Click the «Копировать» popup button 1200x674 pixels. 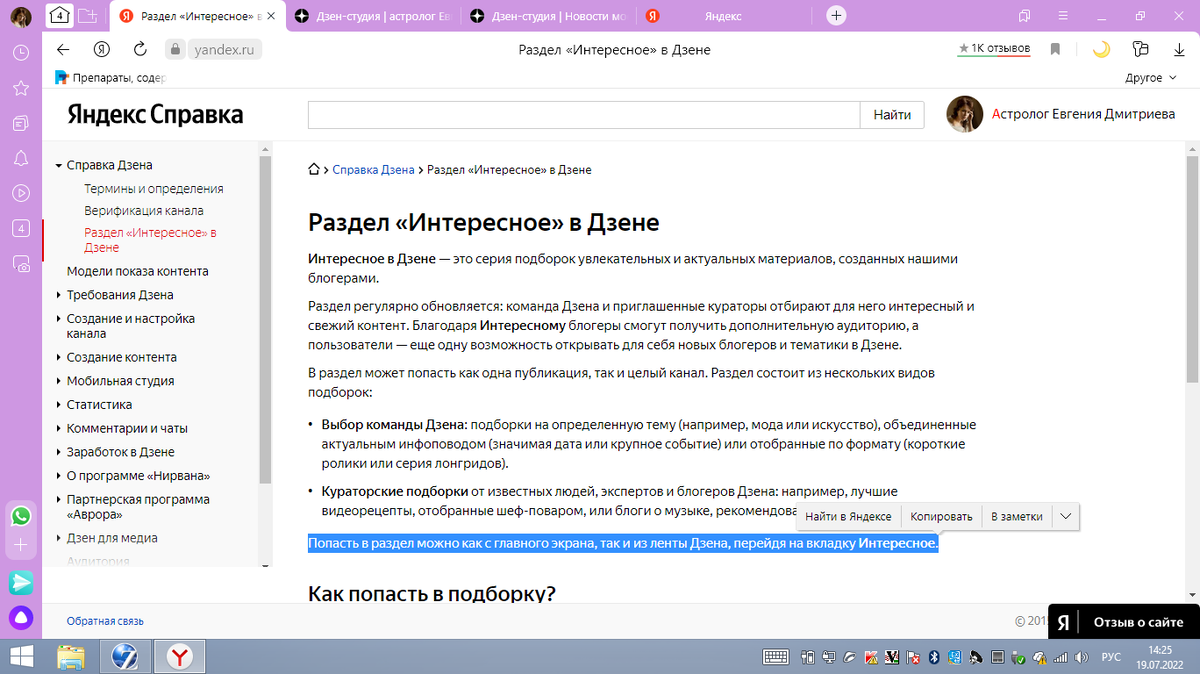pyautogui.click(x=941, y=516)
